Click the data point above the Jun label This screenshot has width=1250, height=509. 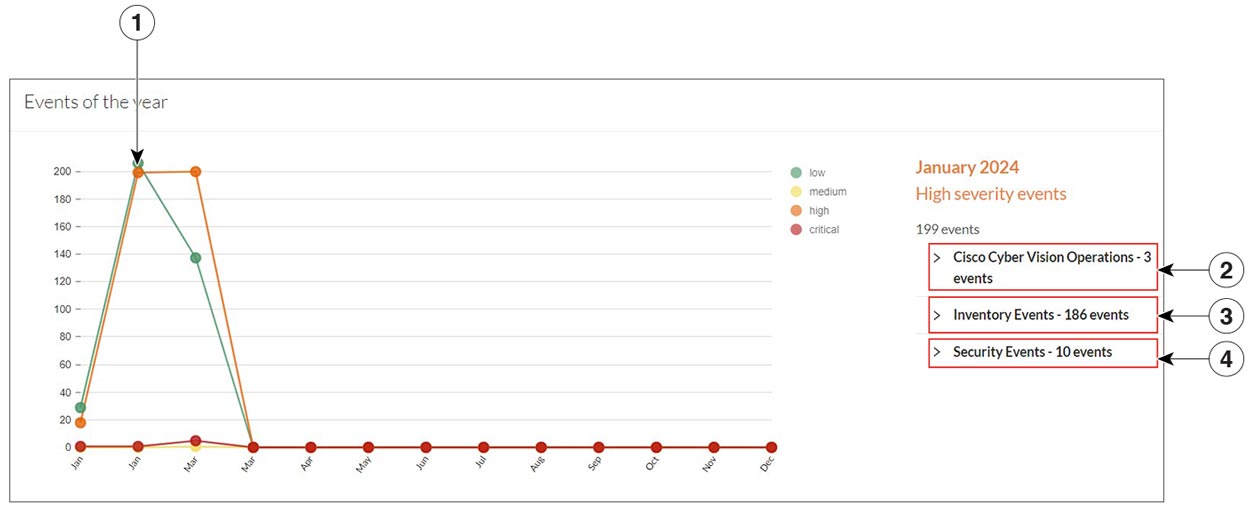[x=425, y=447]
